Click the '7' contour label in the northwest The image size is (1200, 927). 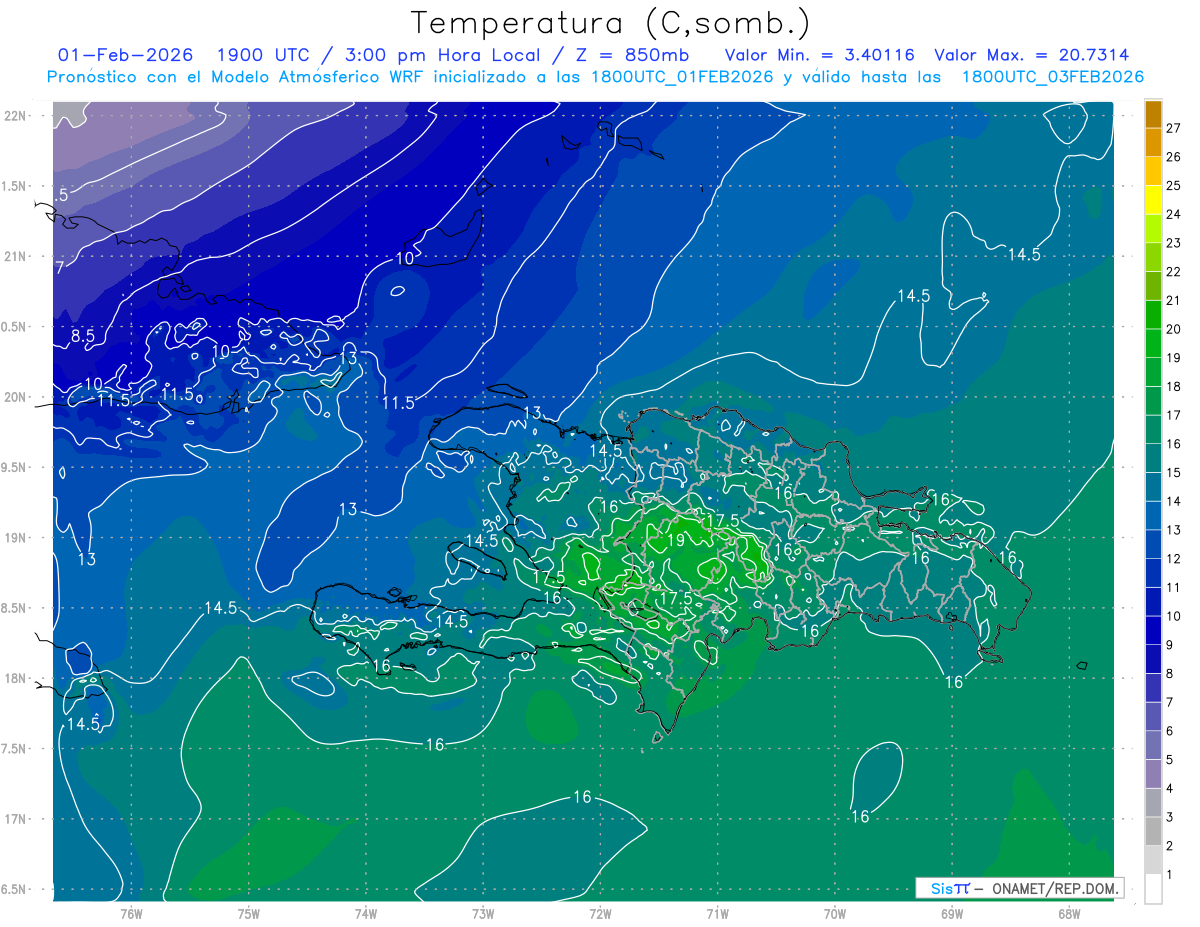(x=60, y=268)
